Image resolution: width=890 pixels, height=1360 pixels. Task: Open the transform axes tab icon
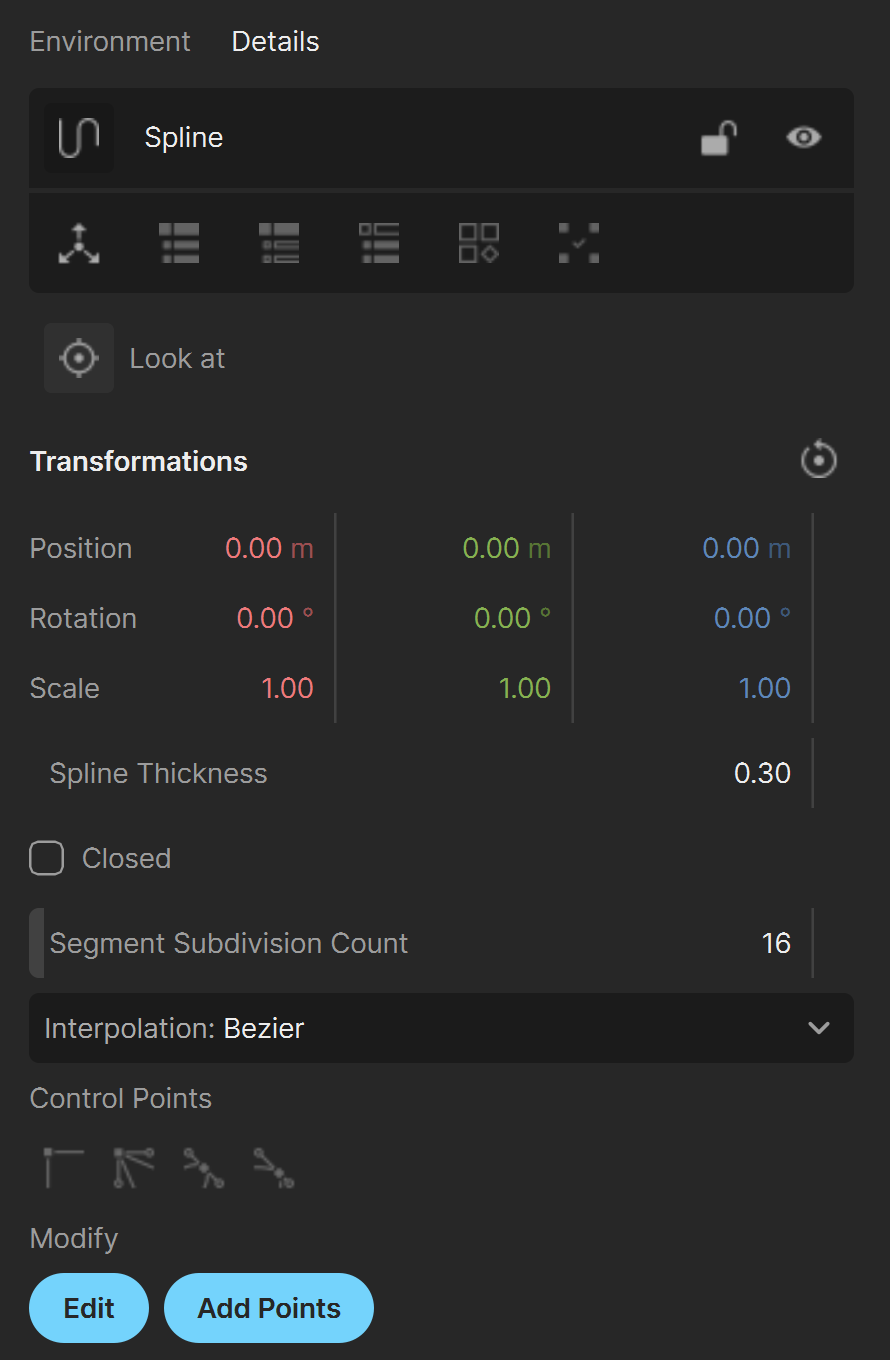[x=79, y=243]
